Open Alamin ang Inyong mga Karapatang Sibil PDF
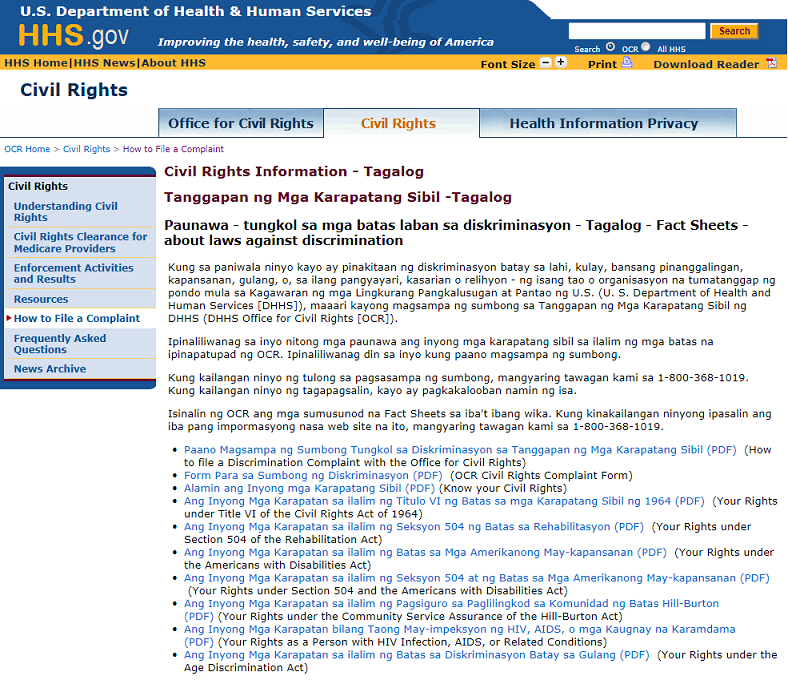Image resolution: width=788 pixels, height=688 pixels. pos(309,488)
